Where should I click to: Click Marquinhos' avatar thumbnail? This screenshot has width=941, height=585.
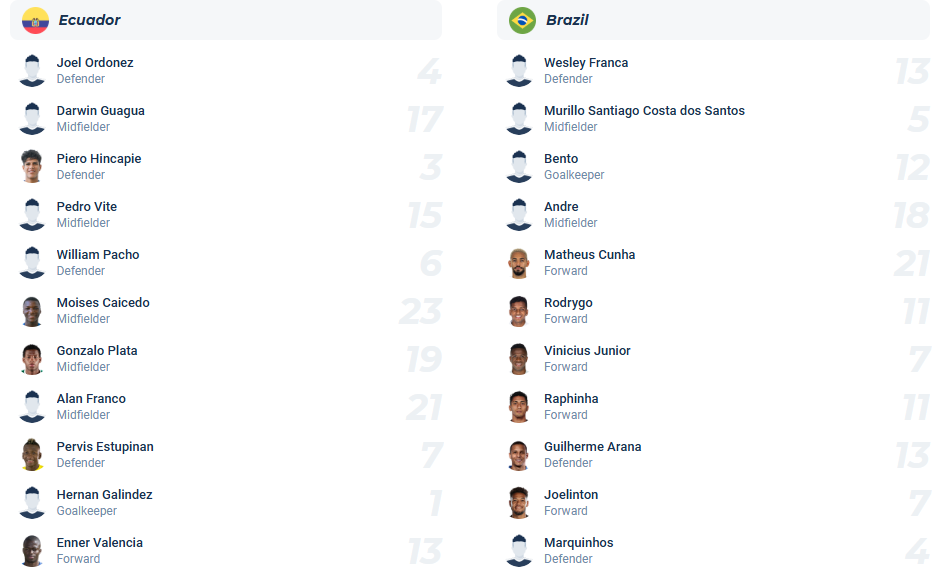click(x=519, y=550)
